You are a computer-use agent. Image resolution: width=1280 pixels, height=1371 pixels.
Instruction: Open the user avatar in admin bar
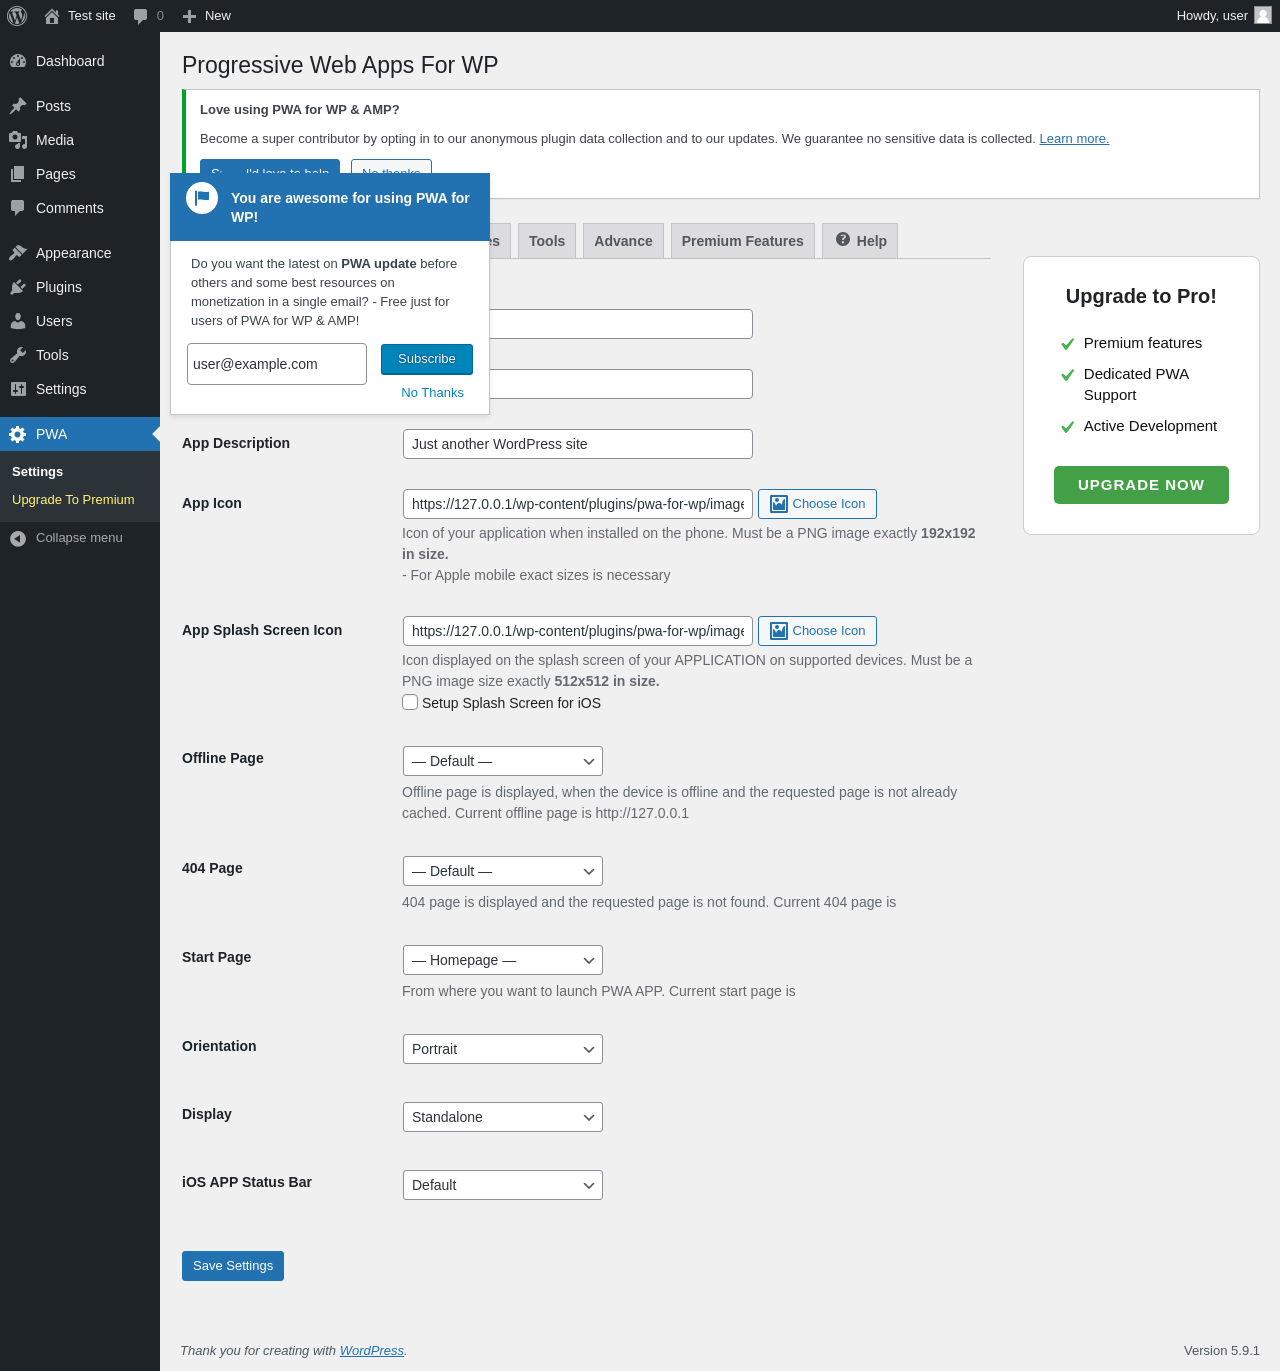(x=1263, y=15)
